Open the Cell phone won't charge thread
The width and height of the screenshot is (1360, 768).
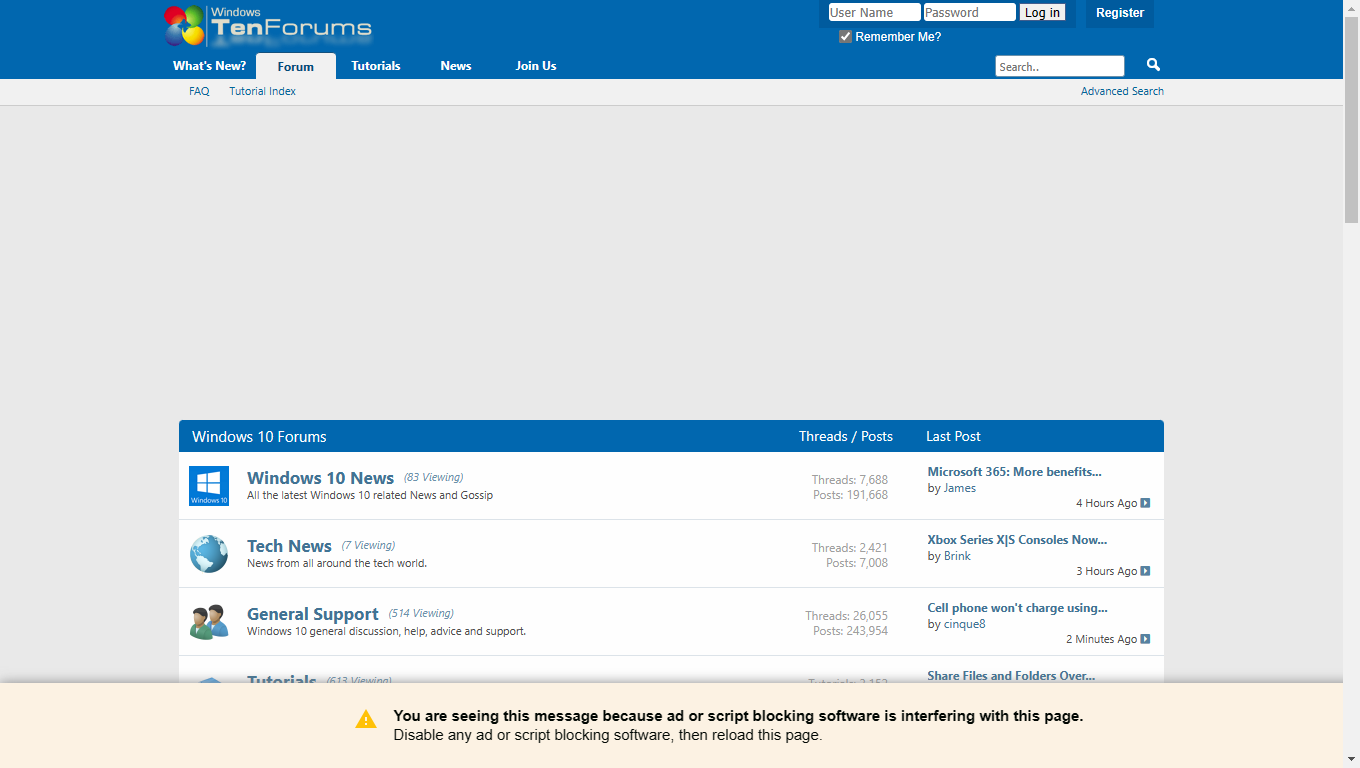click(1017, 607)
